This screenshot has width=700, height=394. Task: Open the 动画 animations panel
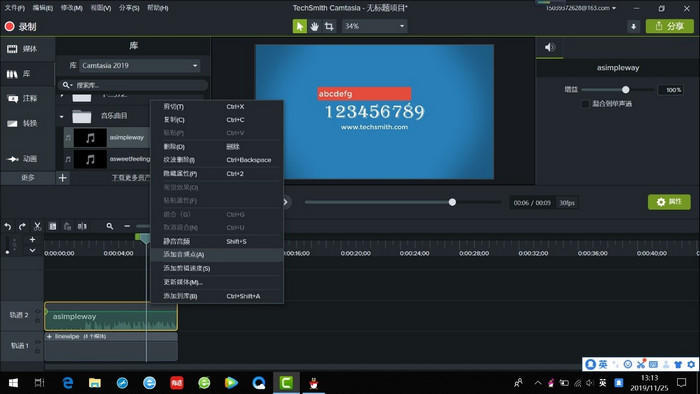pyautogui.click(x=22, y=159)
